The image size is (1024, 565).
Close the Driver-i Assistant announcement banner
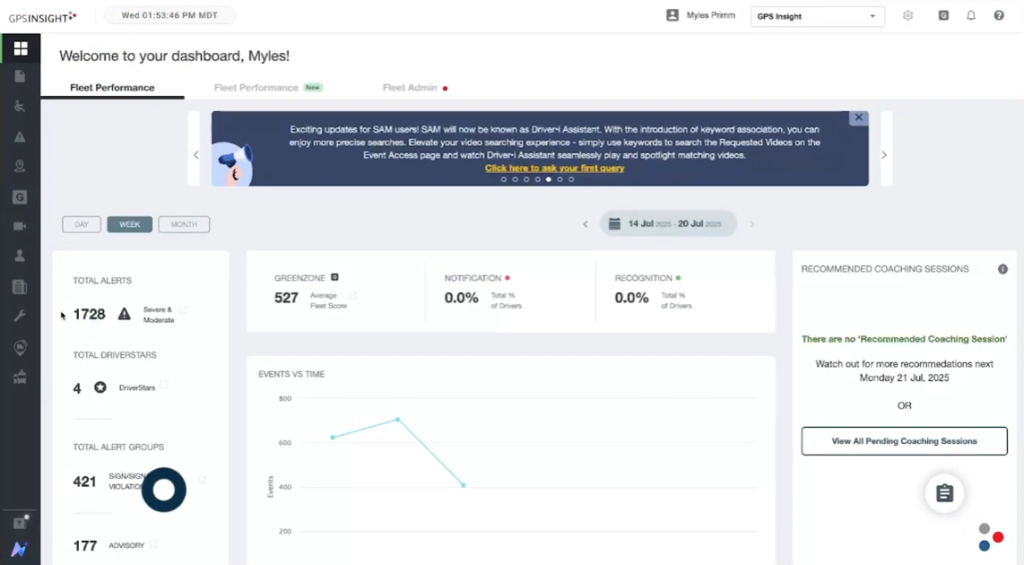pyautogui.click(x=858, y=118)
